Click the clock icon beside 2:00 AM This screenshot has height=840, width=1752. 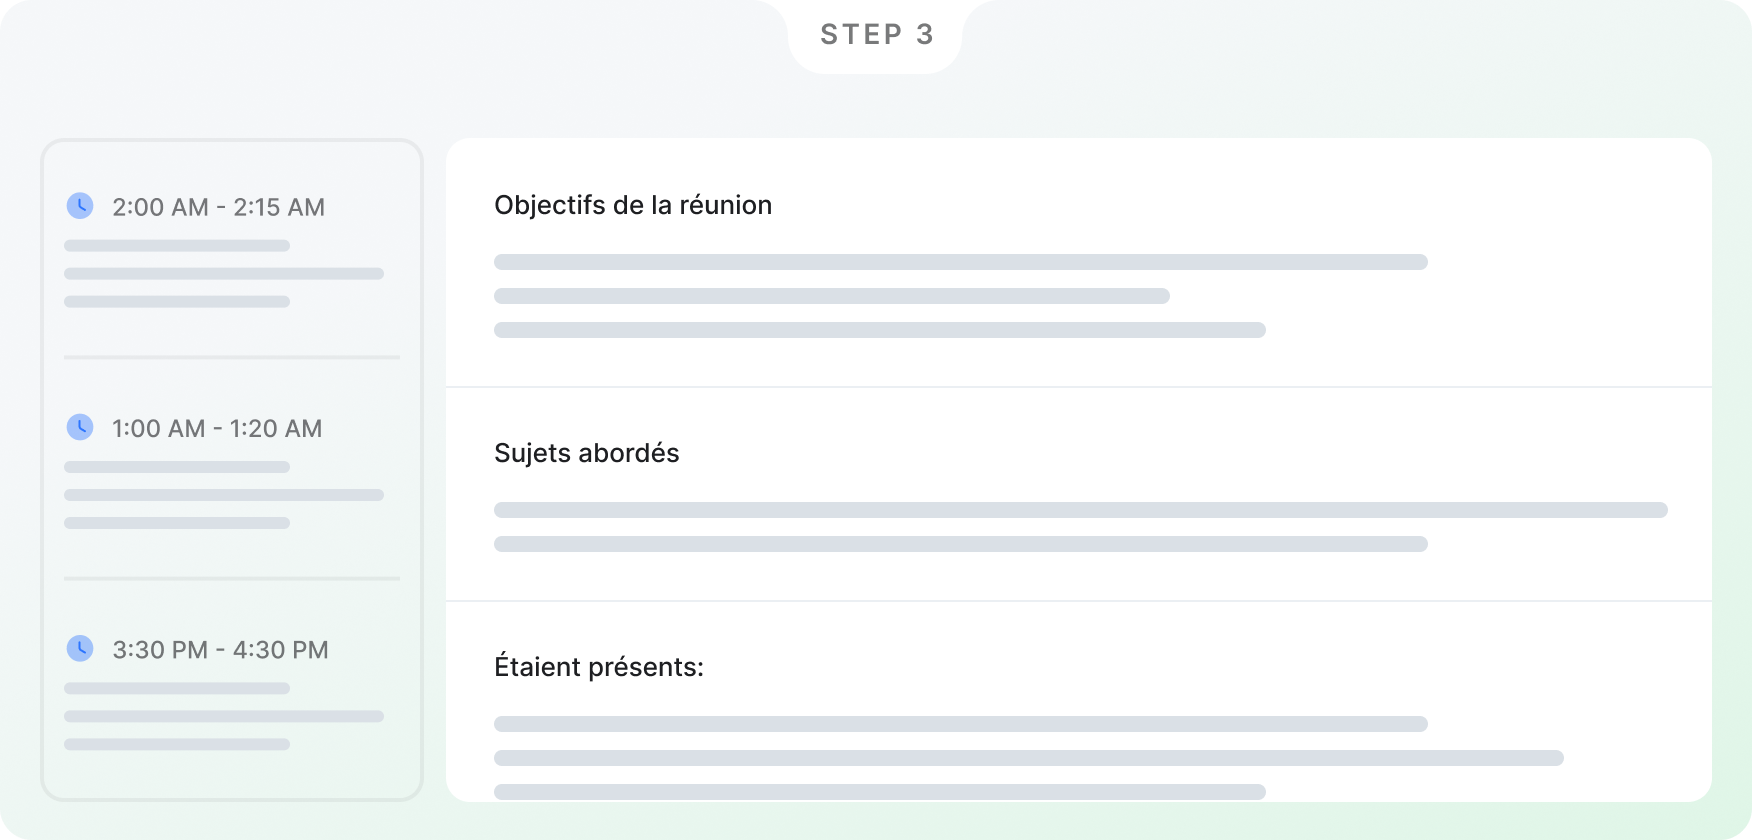pyautogui.click(x=80, y=206)
